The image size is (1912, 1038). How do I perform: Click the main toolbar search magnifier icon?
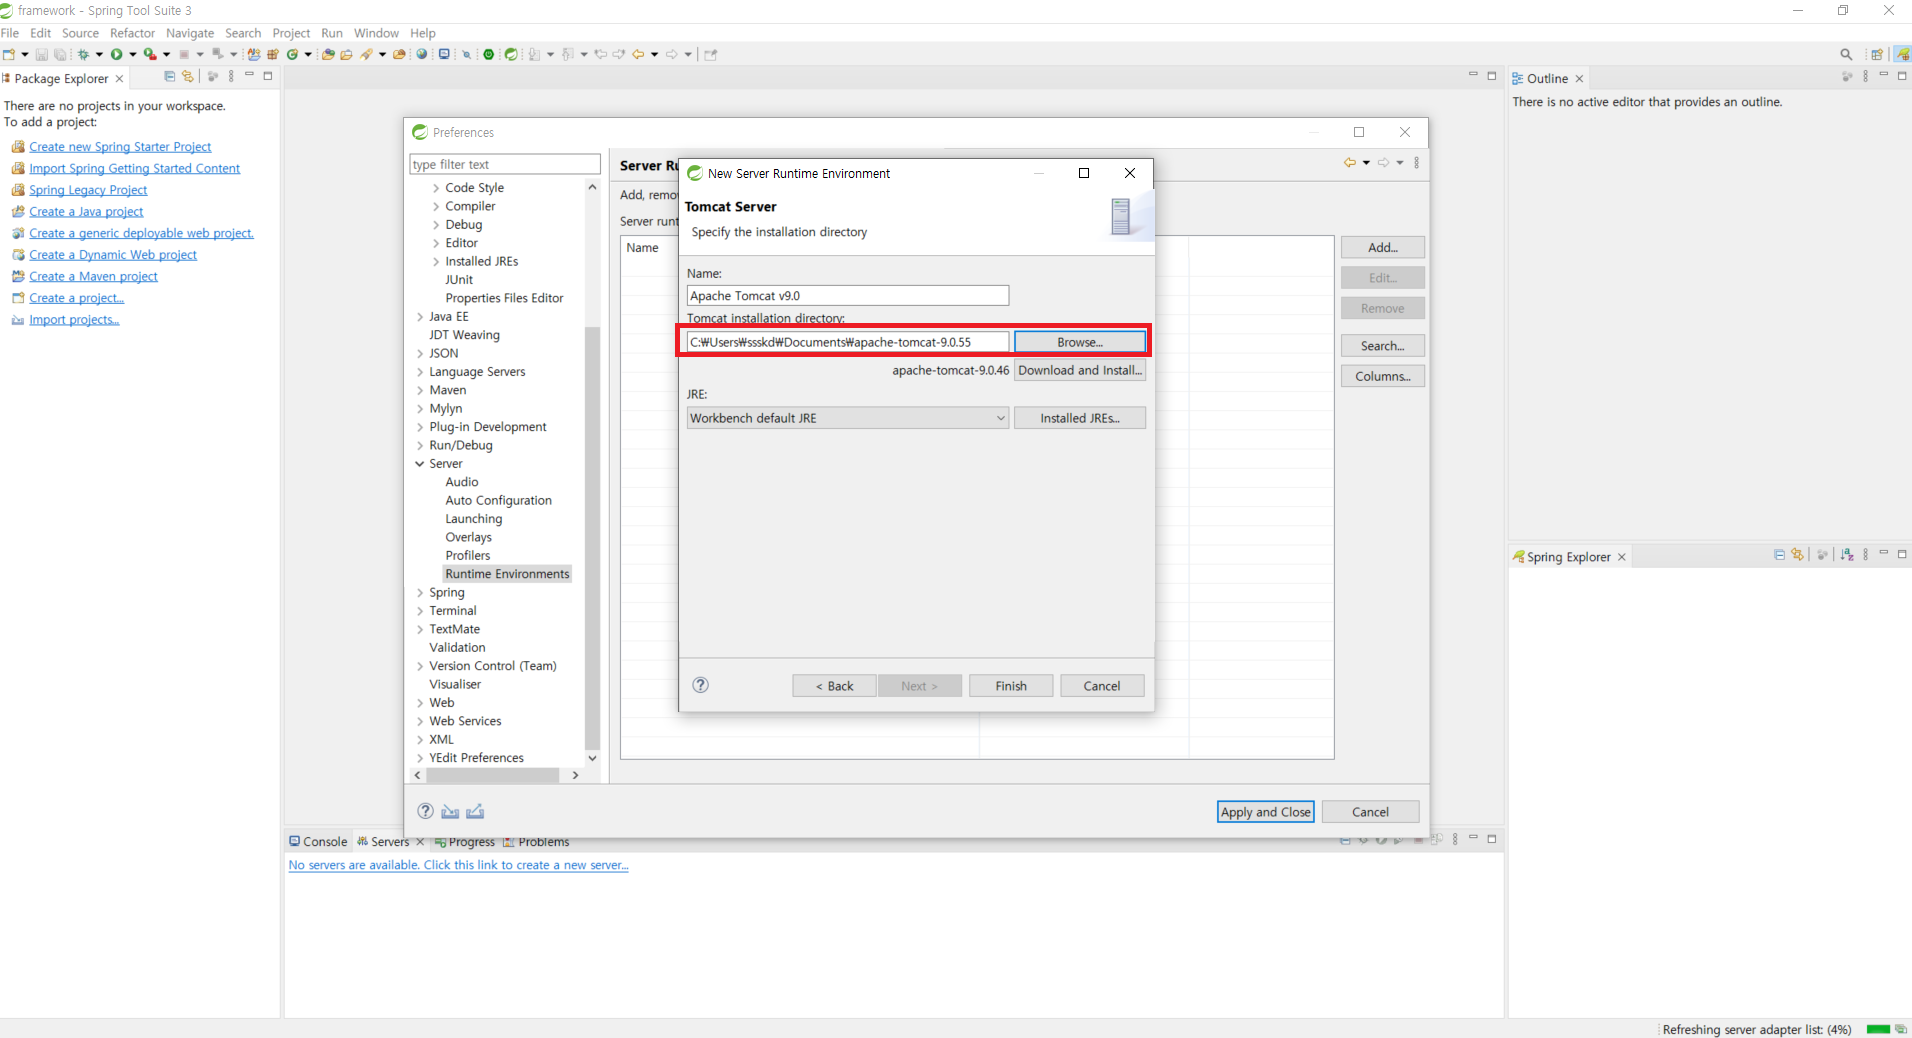1846,54
